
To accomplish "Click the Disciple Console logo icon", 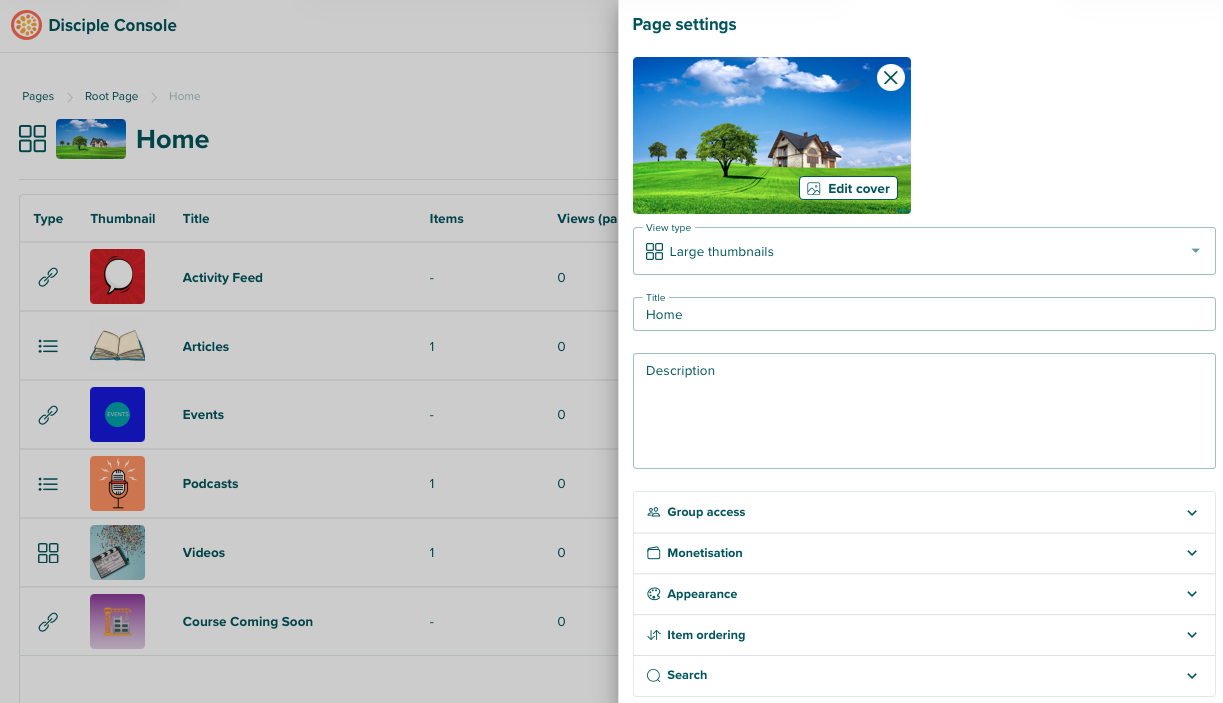I will pyautogui.click(x=26, y=25).
